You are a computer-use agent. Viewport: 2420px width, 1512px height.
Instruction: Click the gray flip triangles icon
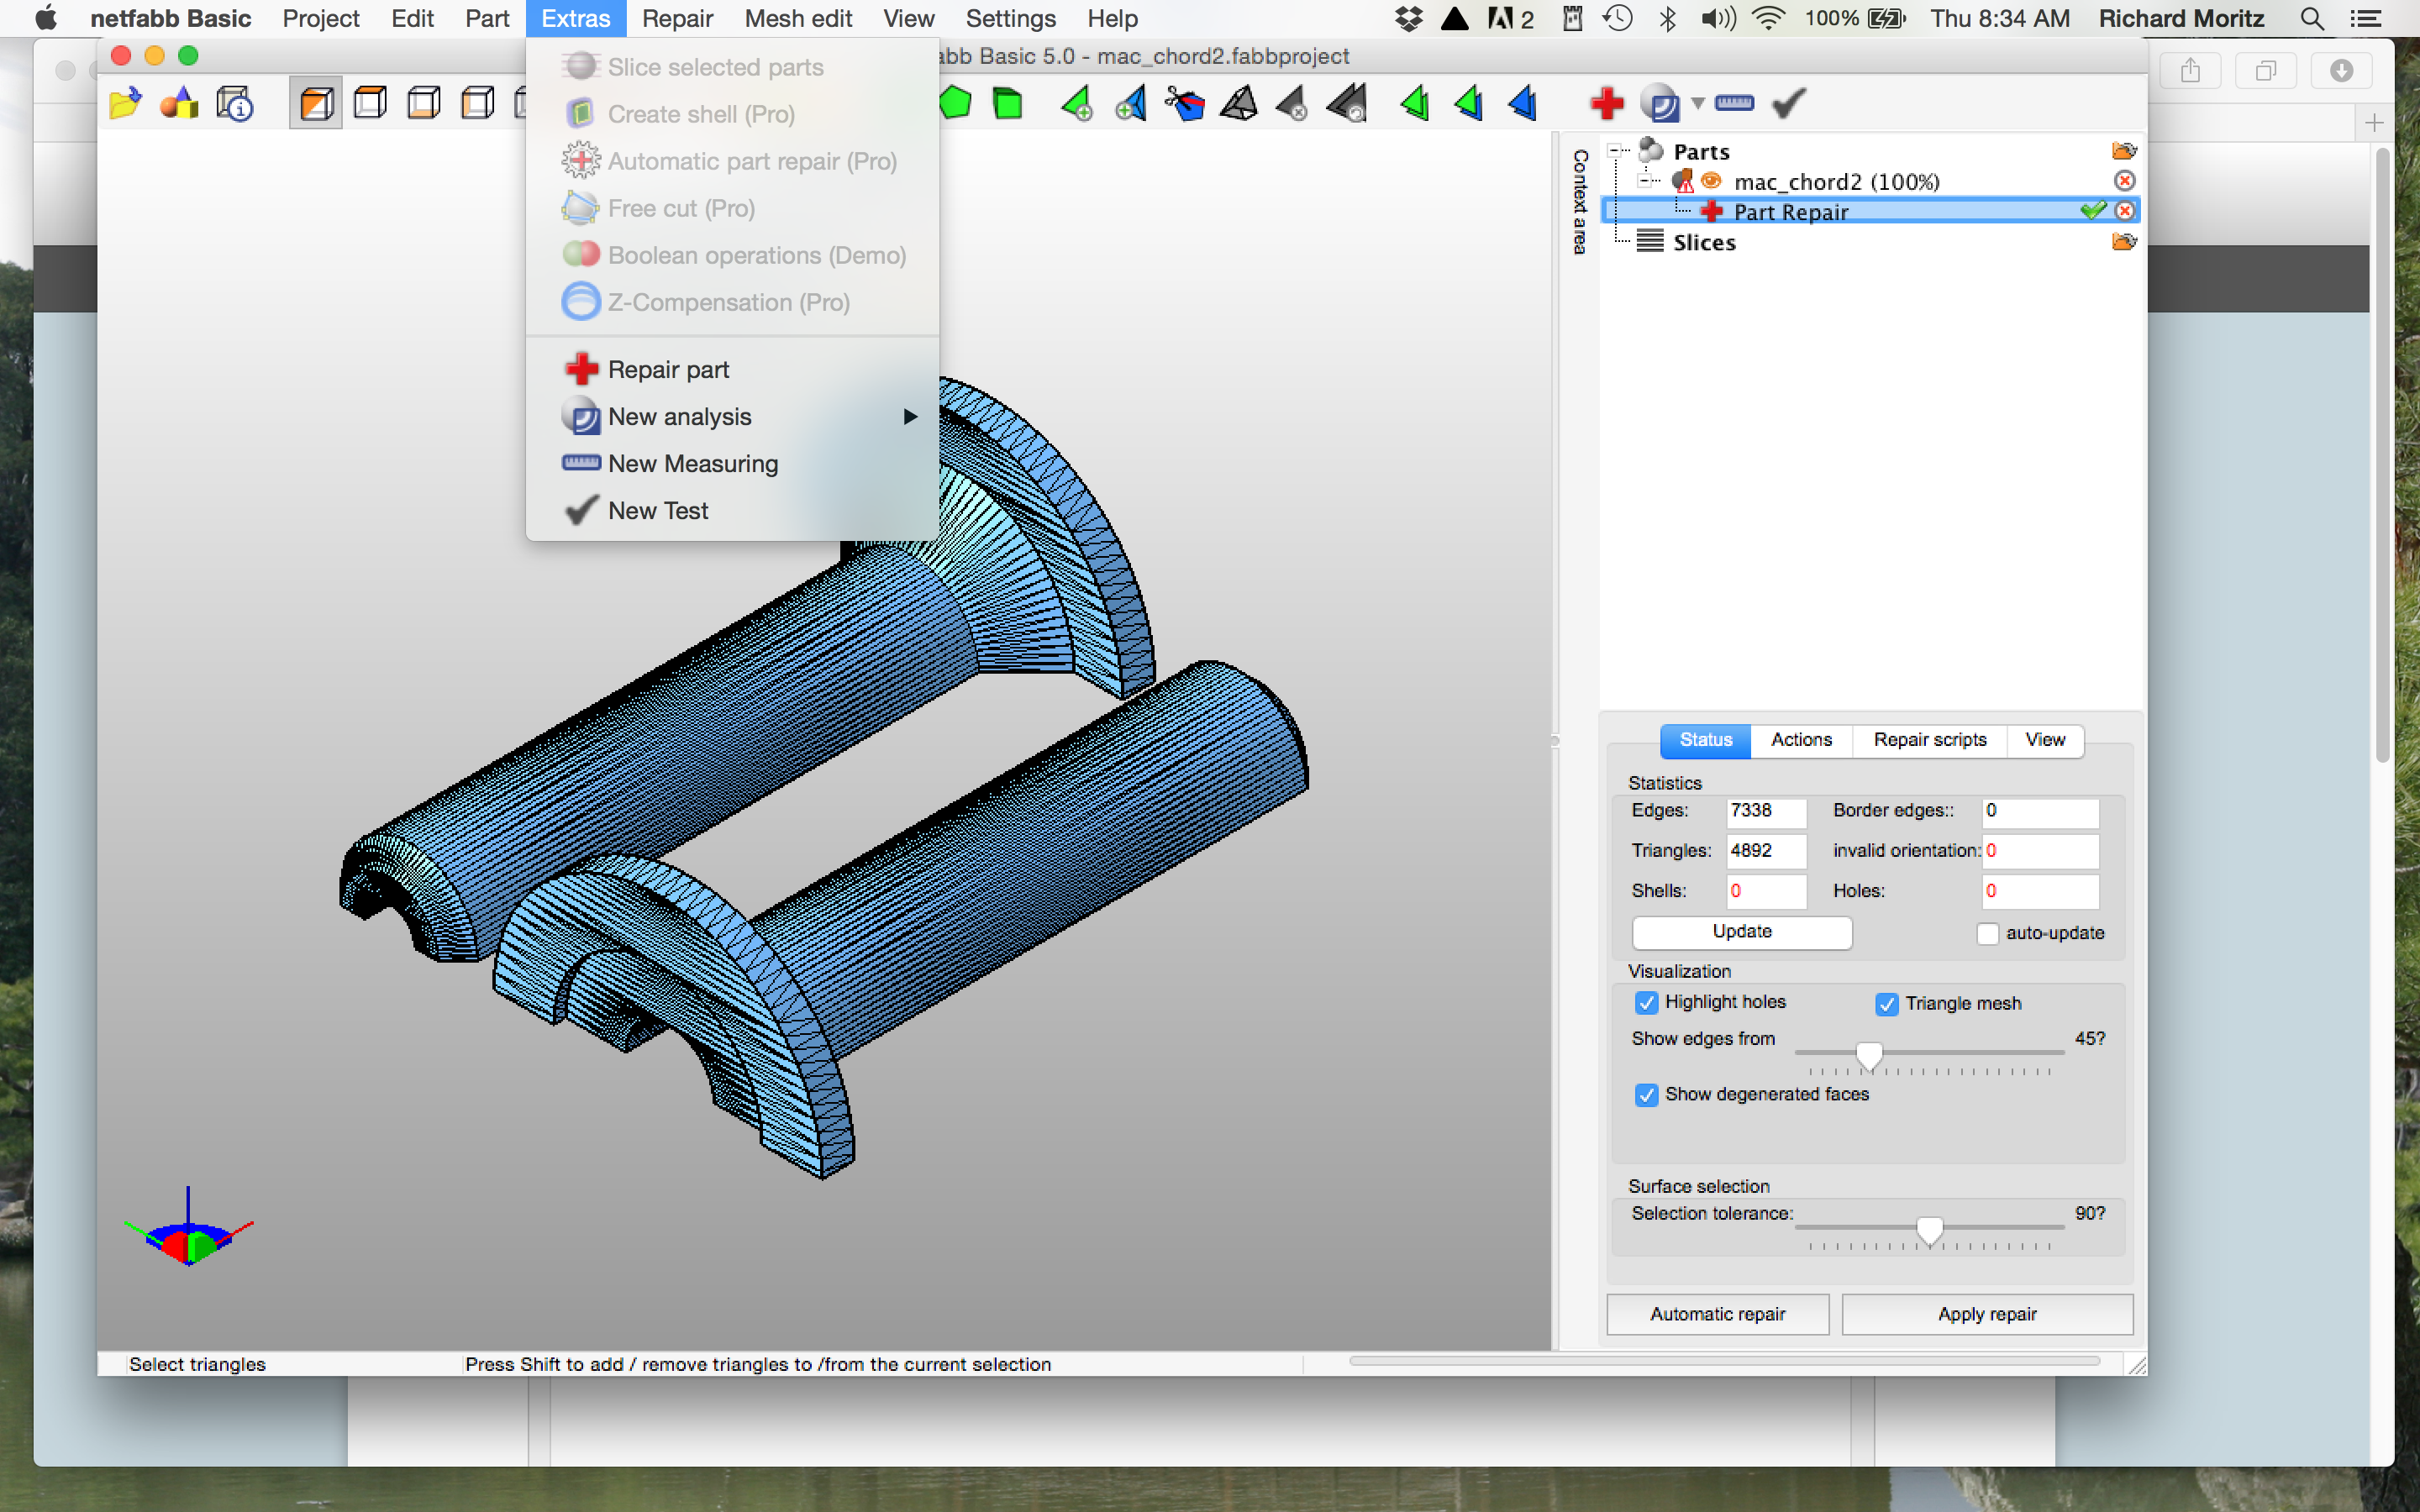coord(1346,103)
